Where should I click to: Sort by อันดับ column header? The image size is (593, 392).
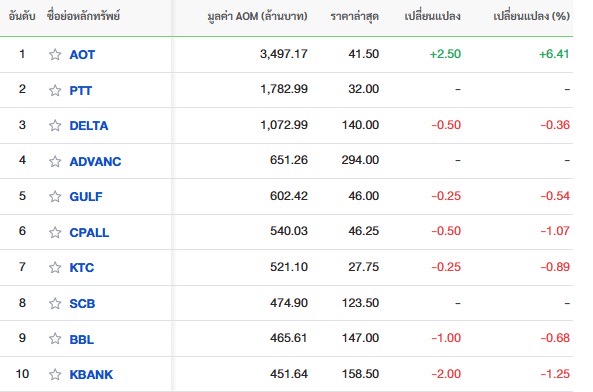click(x=22, y=16)
